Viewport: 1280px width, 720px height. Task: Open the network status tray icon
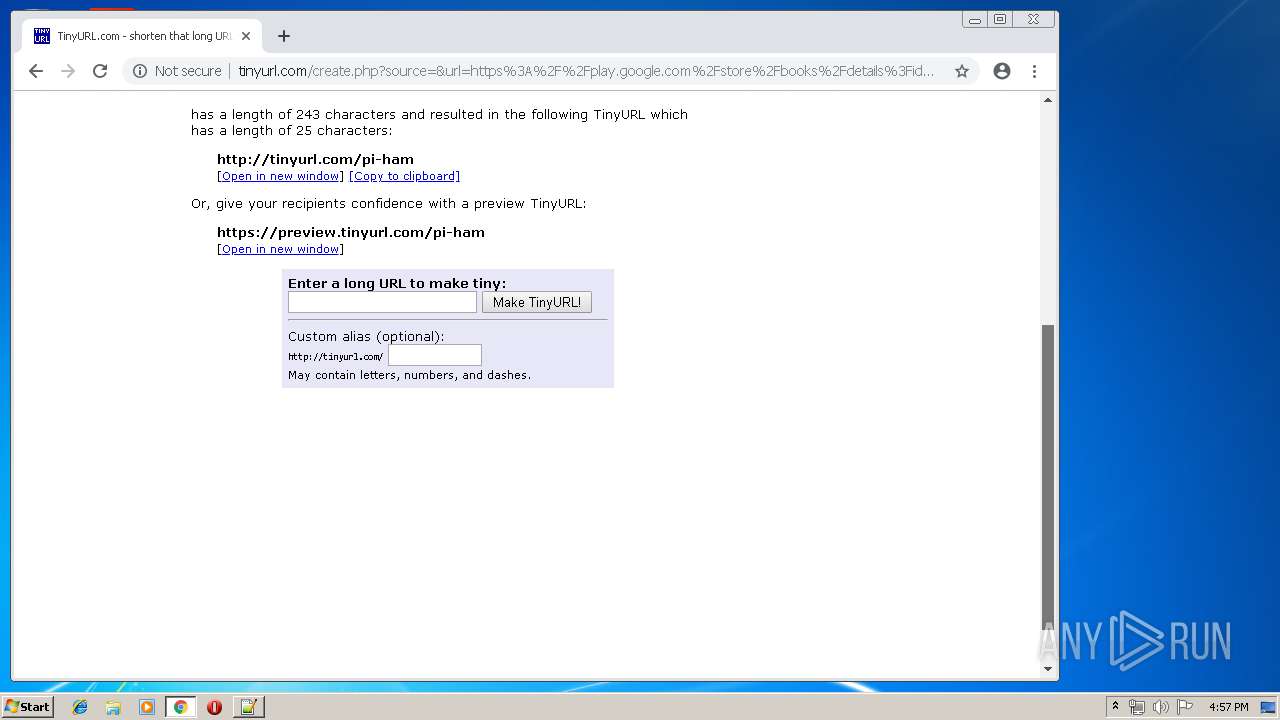[x=1137, y=707]
